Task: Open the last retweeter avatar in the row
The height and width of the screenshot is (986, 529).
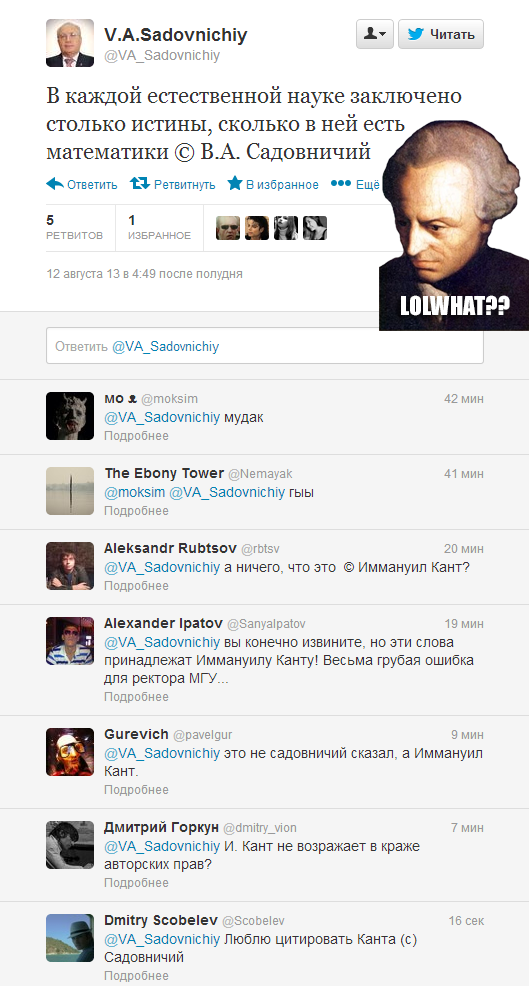Action: coord(315,228)
